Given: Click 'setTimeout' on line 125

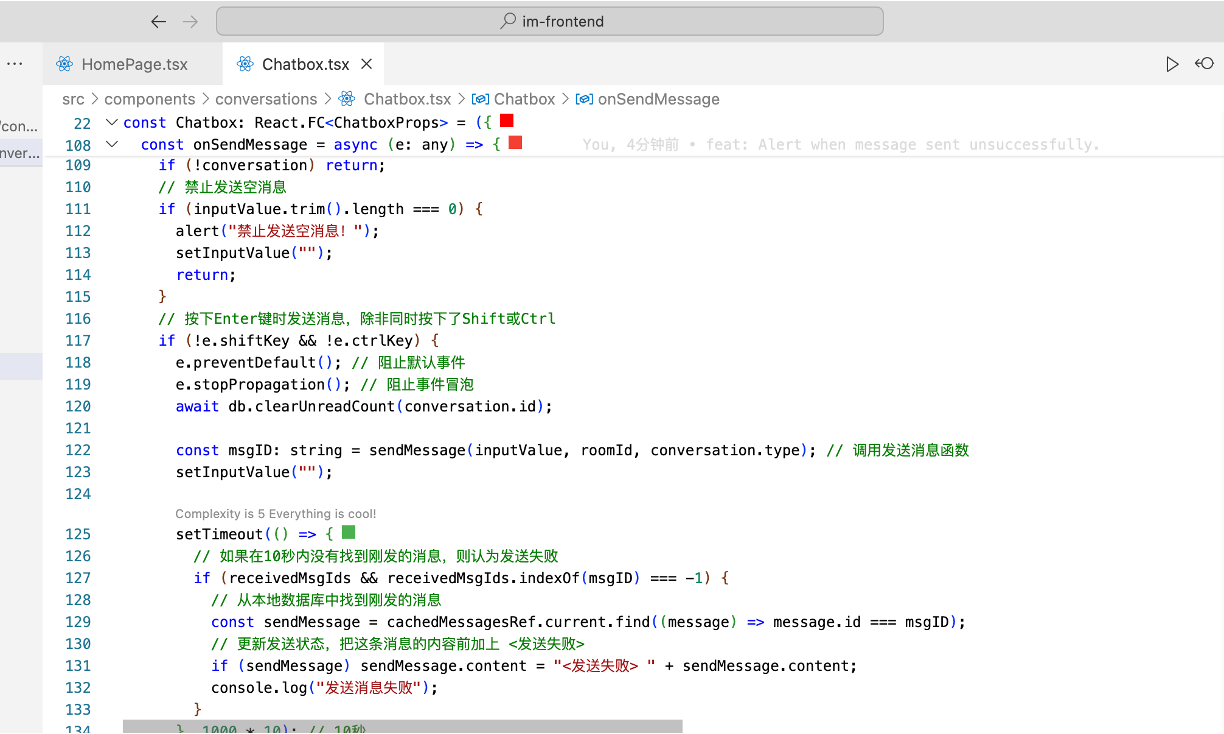Looking at the screenshot, I should pyautogui.click(x=220, y=535).
